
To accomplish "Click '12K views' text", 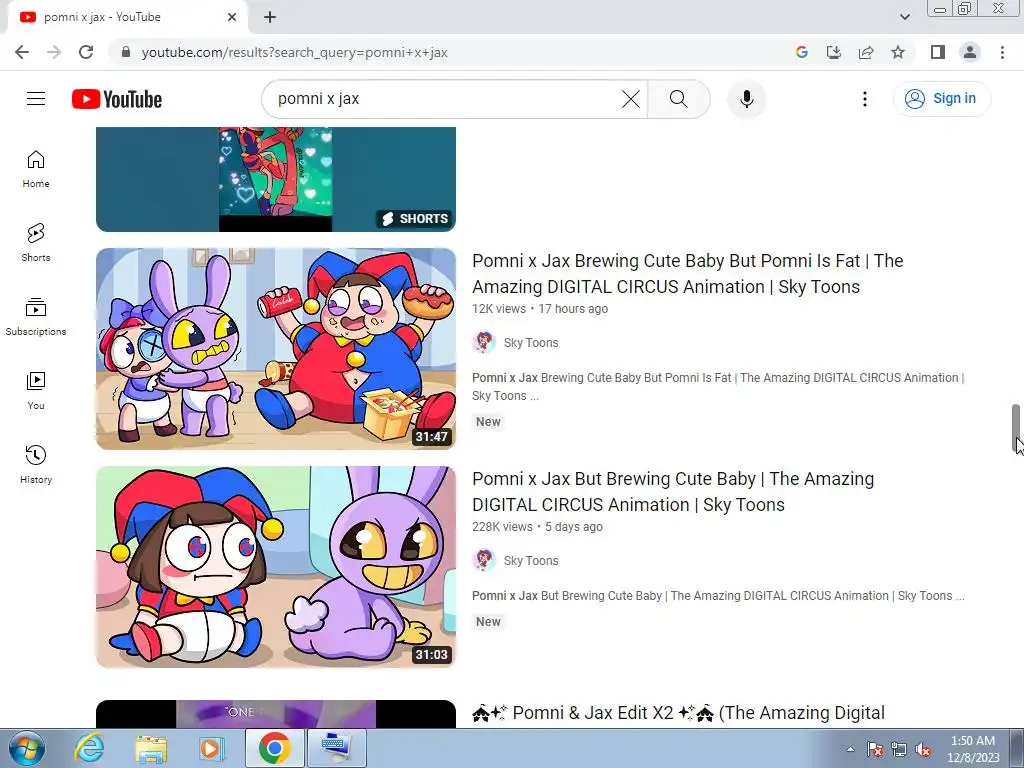I will [499, 309].
